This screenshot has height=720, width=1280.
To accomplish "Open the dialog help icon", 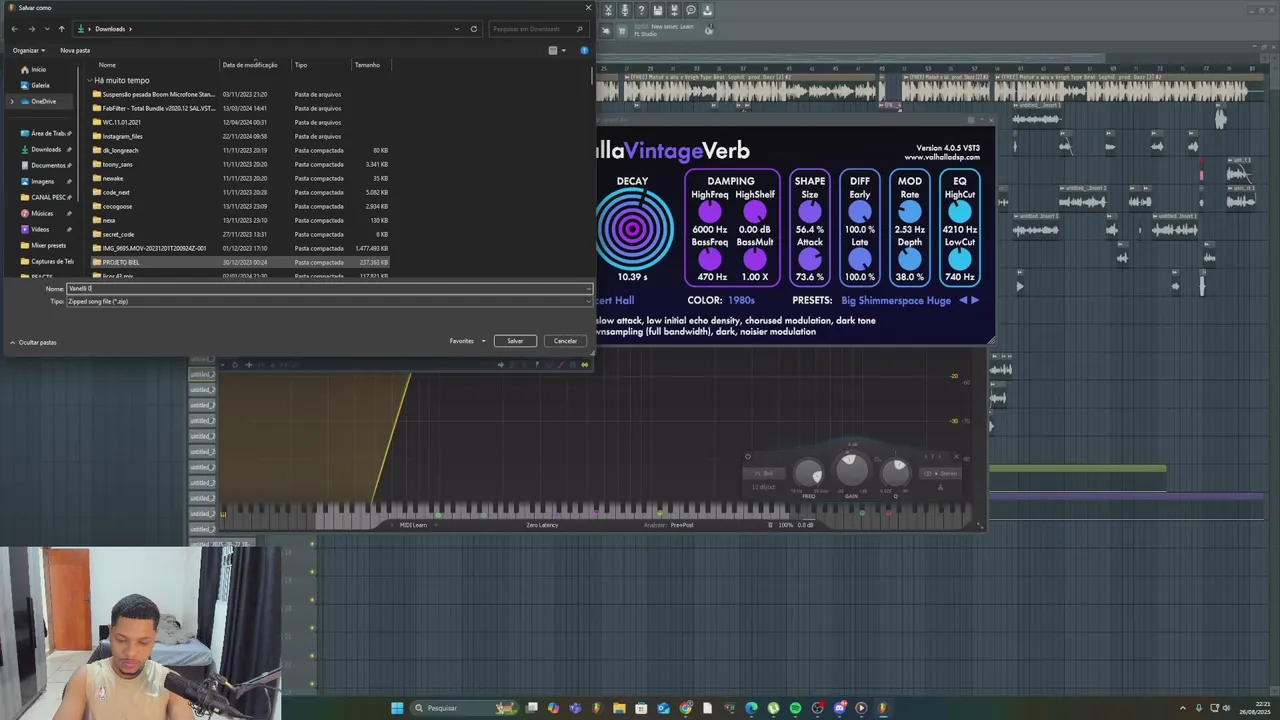I will [584, 50].
